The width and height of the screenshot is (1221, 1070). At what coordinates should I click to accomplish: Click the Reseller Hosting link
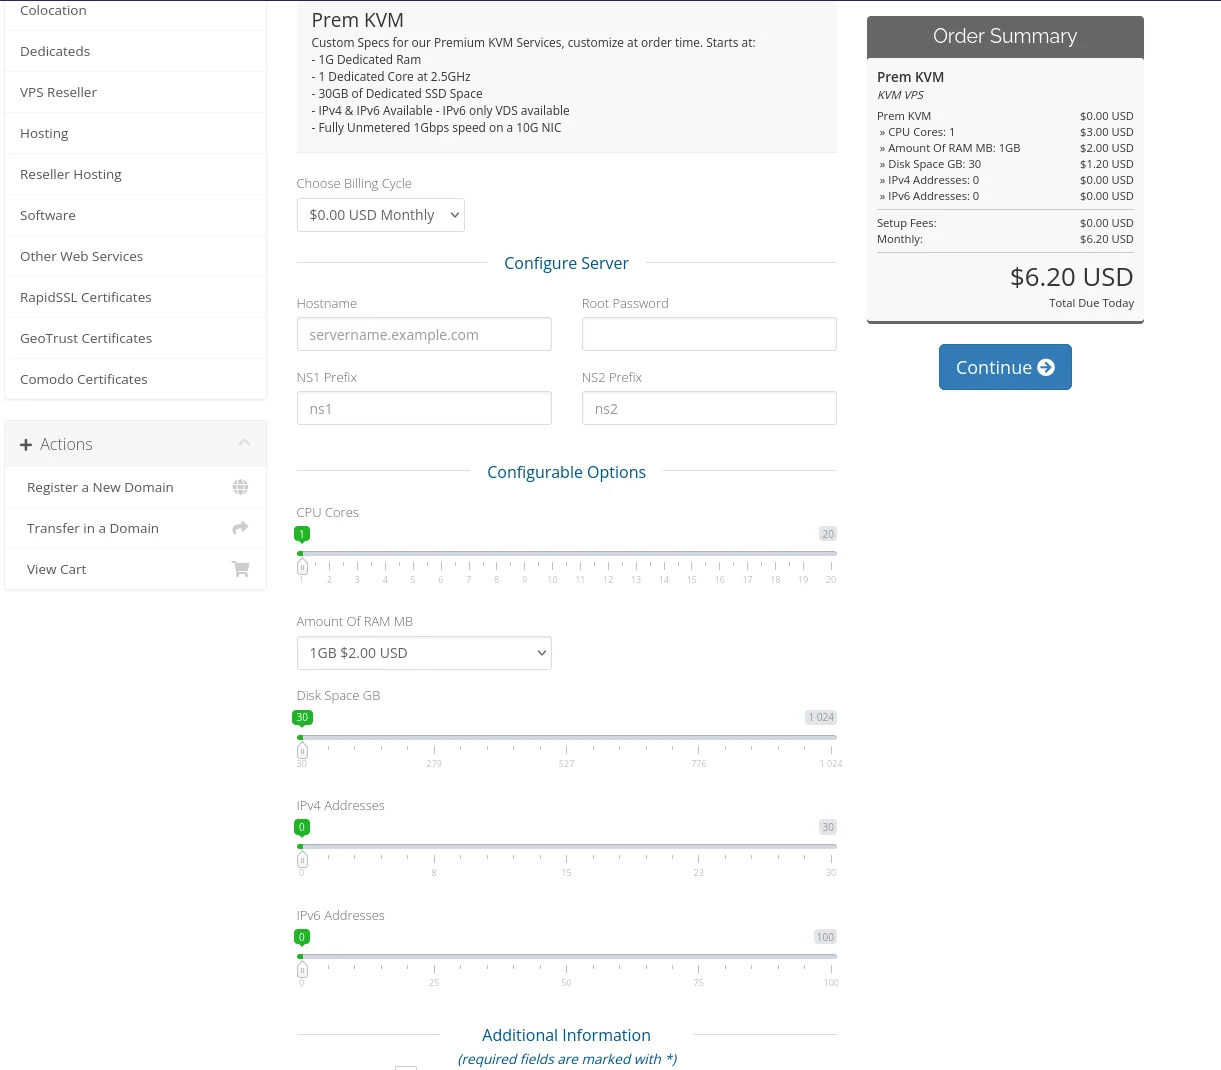pos(71,174)
